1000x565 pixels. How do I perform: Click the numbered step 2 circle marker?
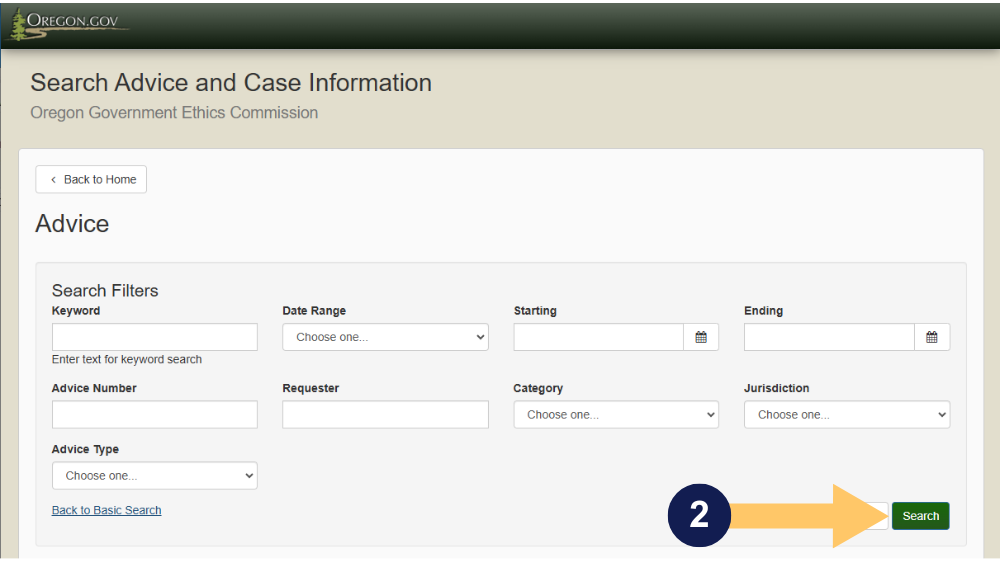tap(699, 515)
